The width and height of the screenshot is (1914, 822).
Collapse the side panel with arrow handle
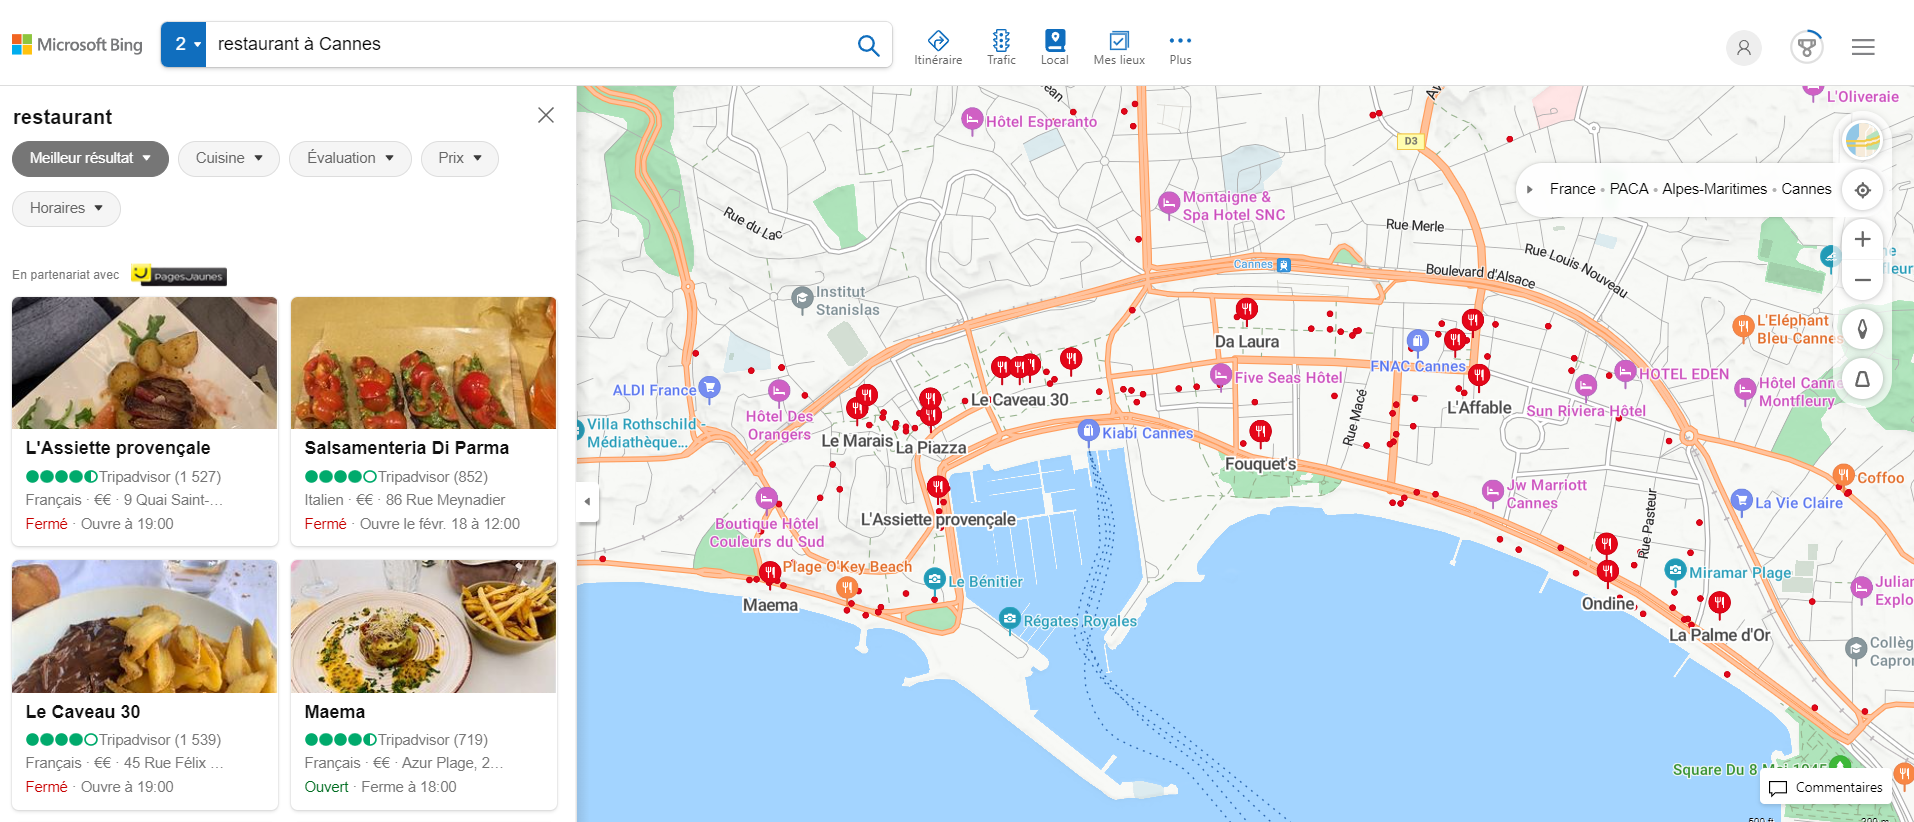(587, 501)
